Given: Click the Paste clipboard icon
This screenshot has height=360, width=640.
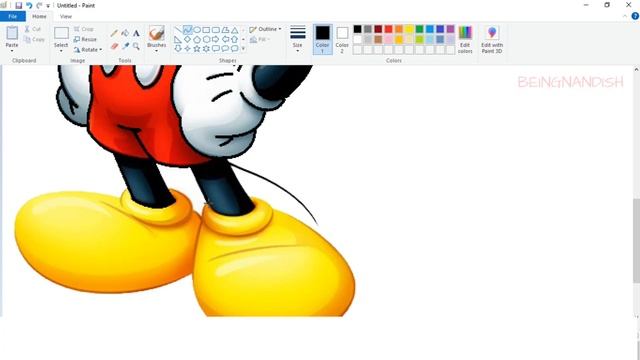Looking at the screenshot, I should tap(12, 33).
